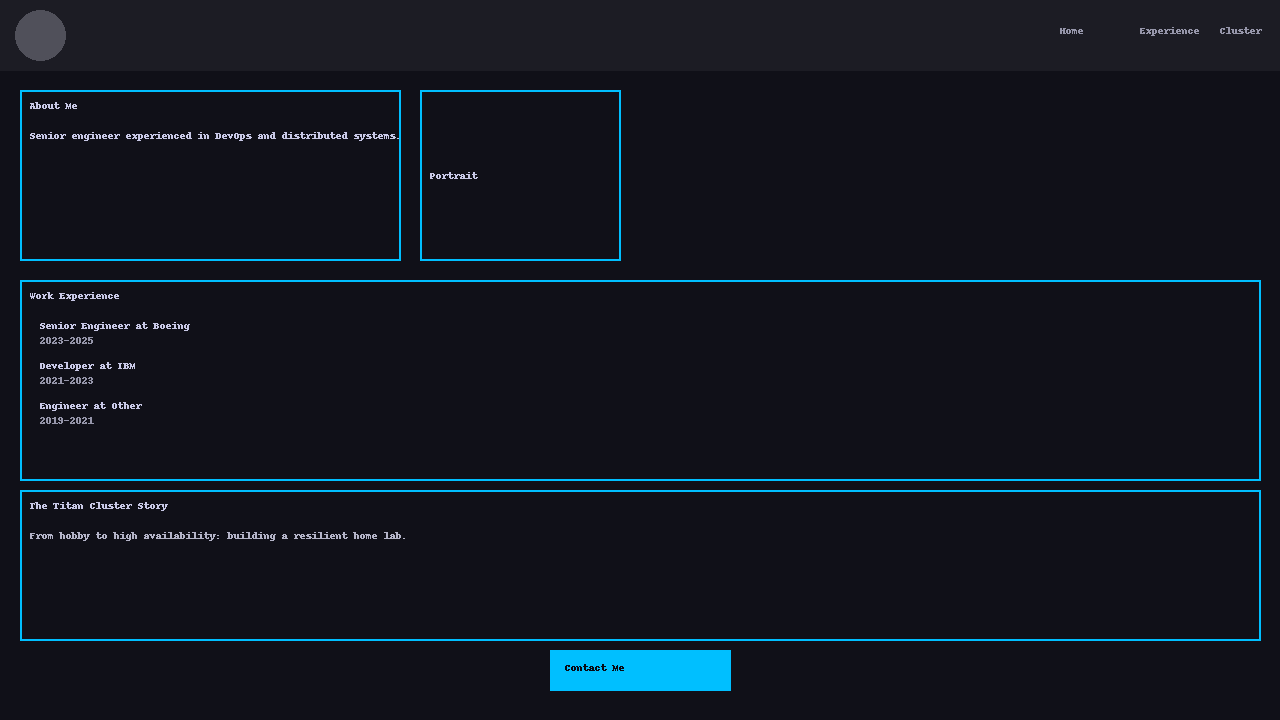Click the 2021-2023 date range
The width and height of the screenshot is (1280, 720).
point(66,381)
